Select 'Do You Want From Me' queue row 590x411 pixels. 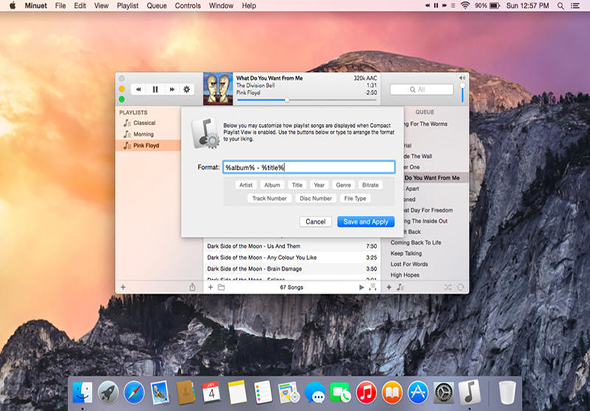[x=436, y=178]
